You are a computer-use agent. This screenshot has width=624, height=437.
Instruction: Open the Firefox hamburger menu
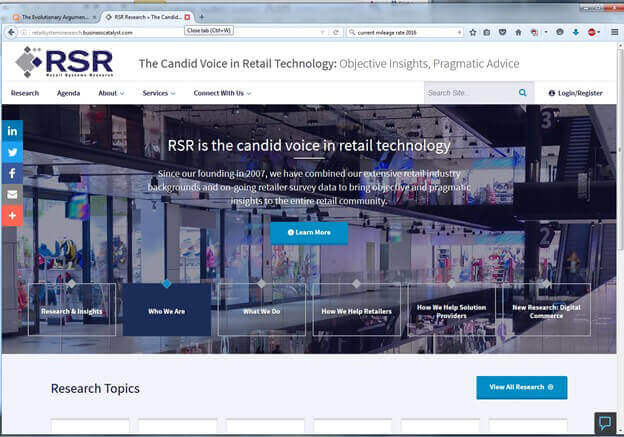[x=614, y=32]
